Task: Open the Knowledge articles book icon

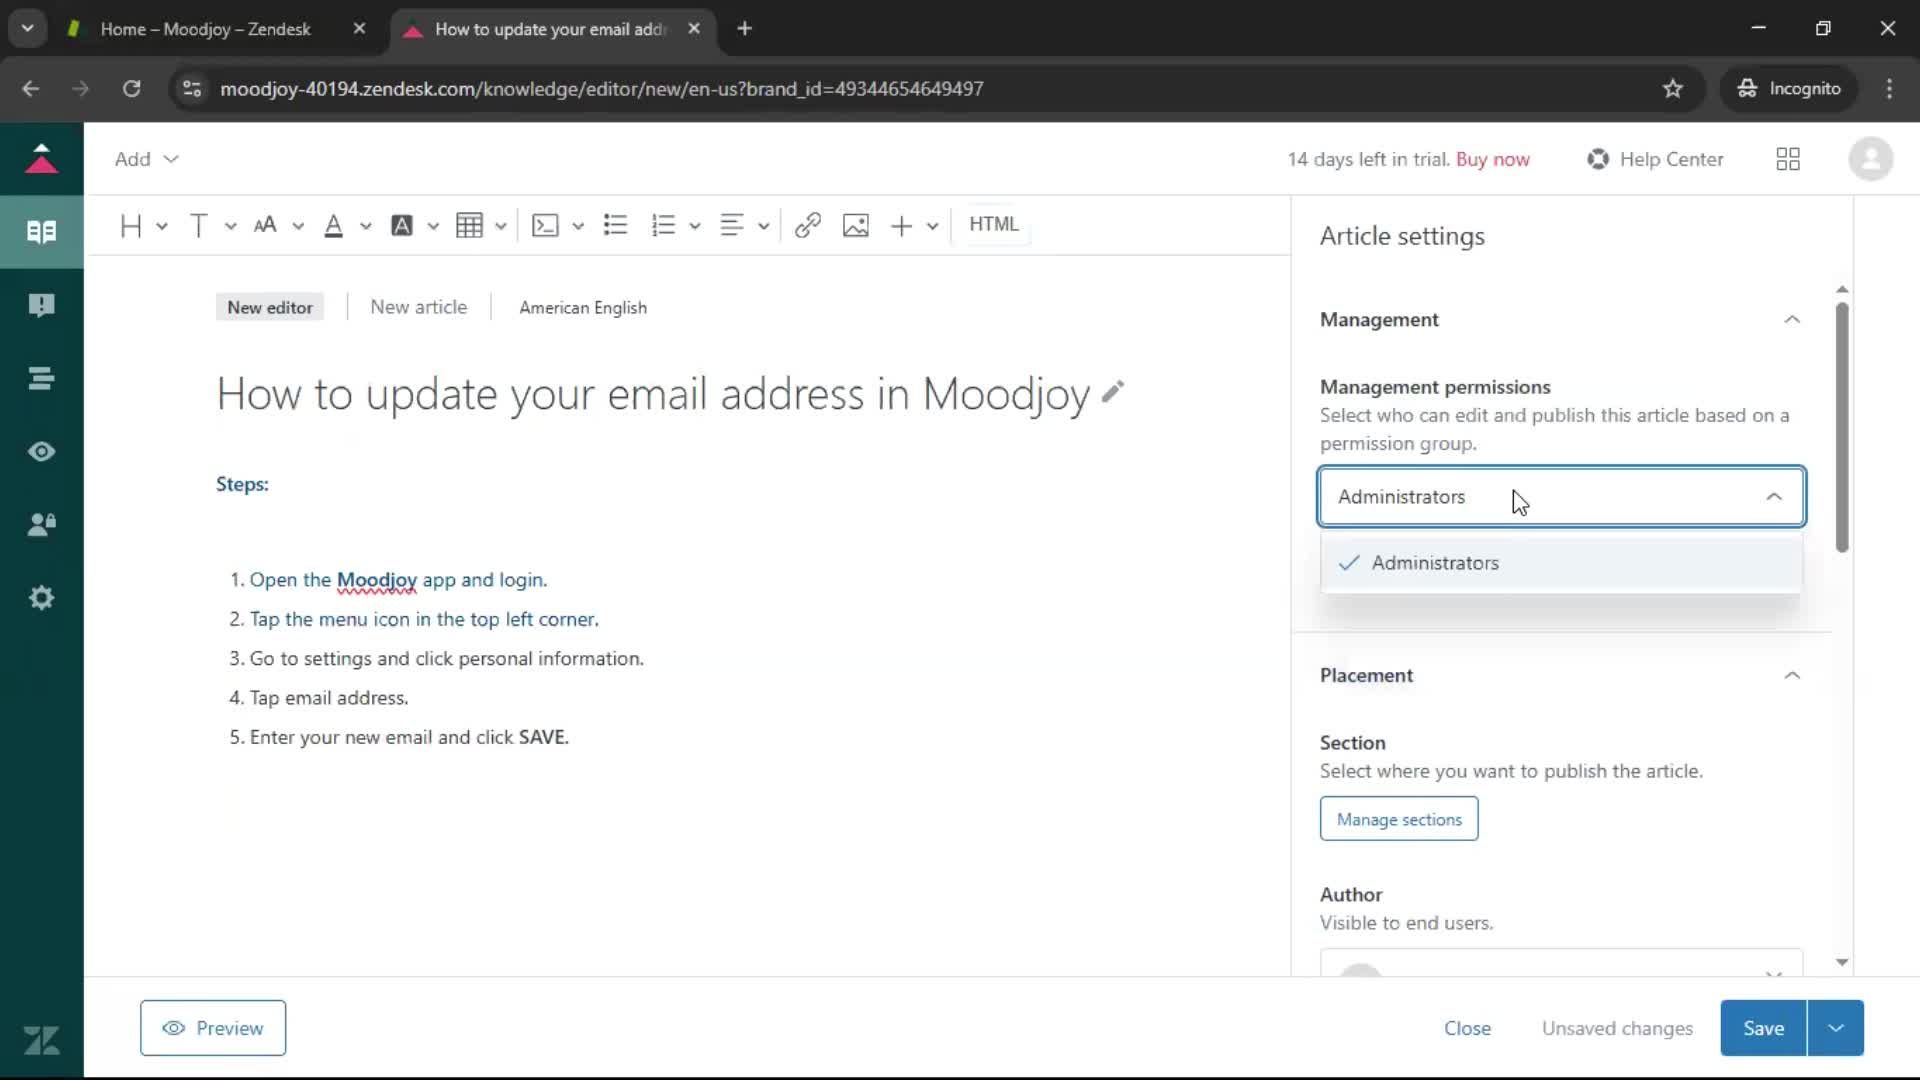Action: click(41, 232)
